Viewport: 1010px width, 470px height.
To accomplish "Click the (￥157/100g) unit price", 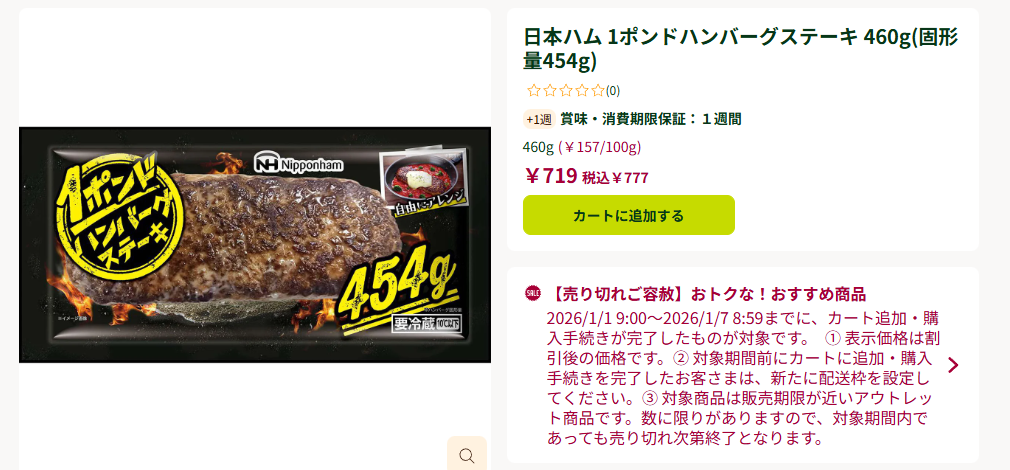I will pyautogui.click(x=600, y=147).
